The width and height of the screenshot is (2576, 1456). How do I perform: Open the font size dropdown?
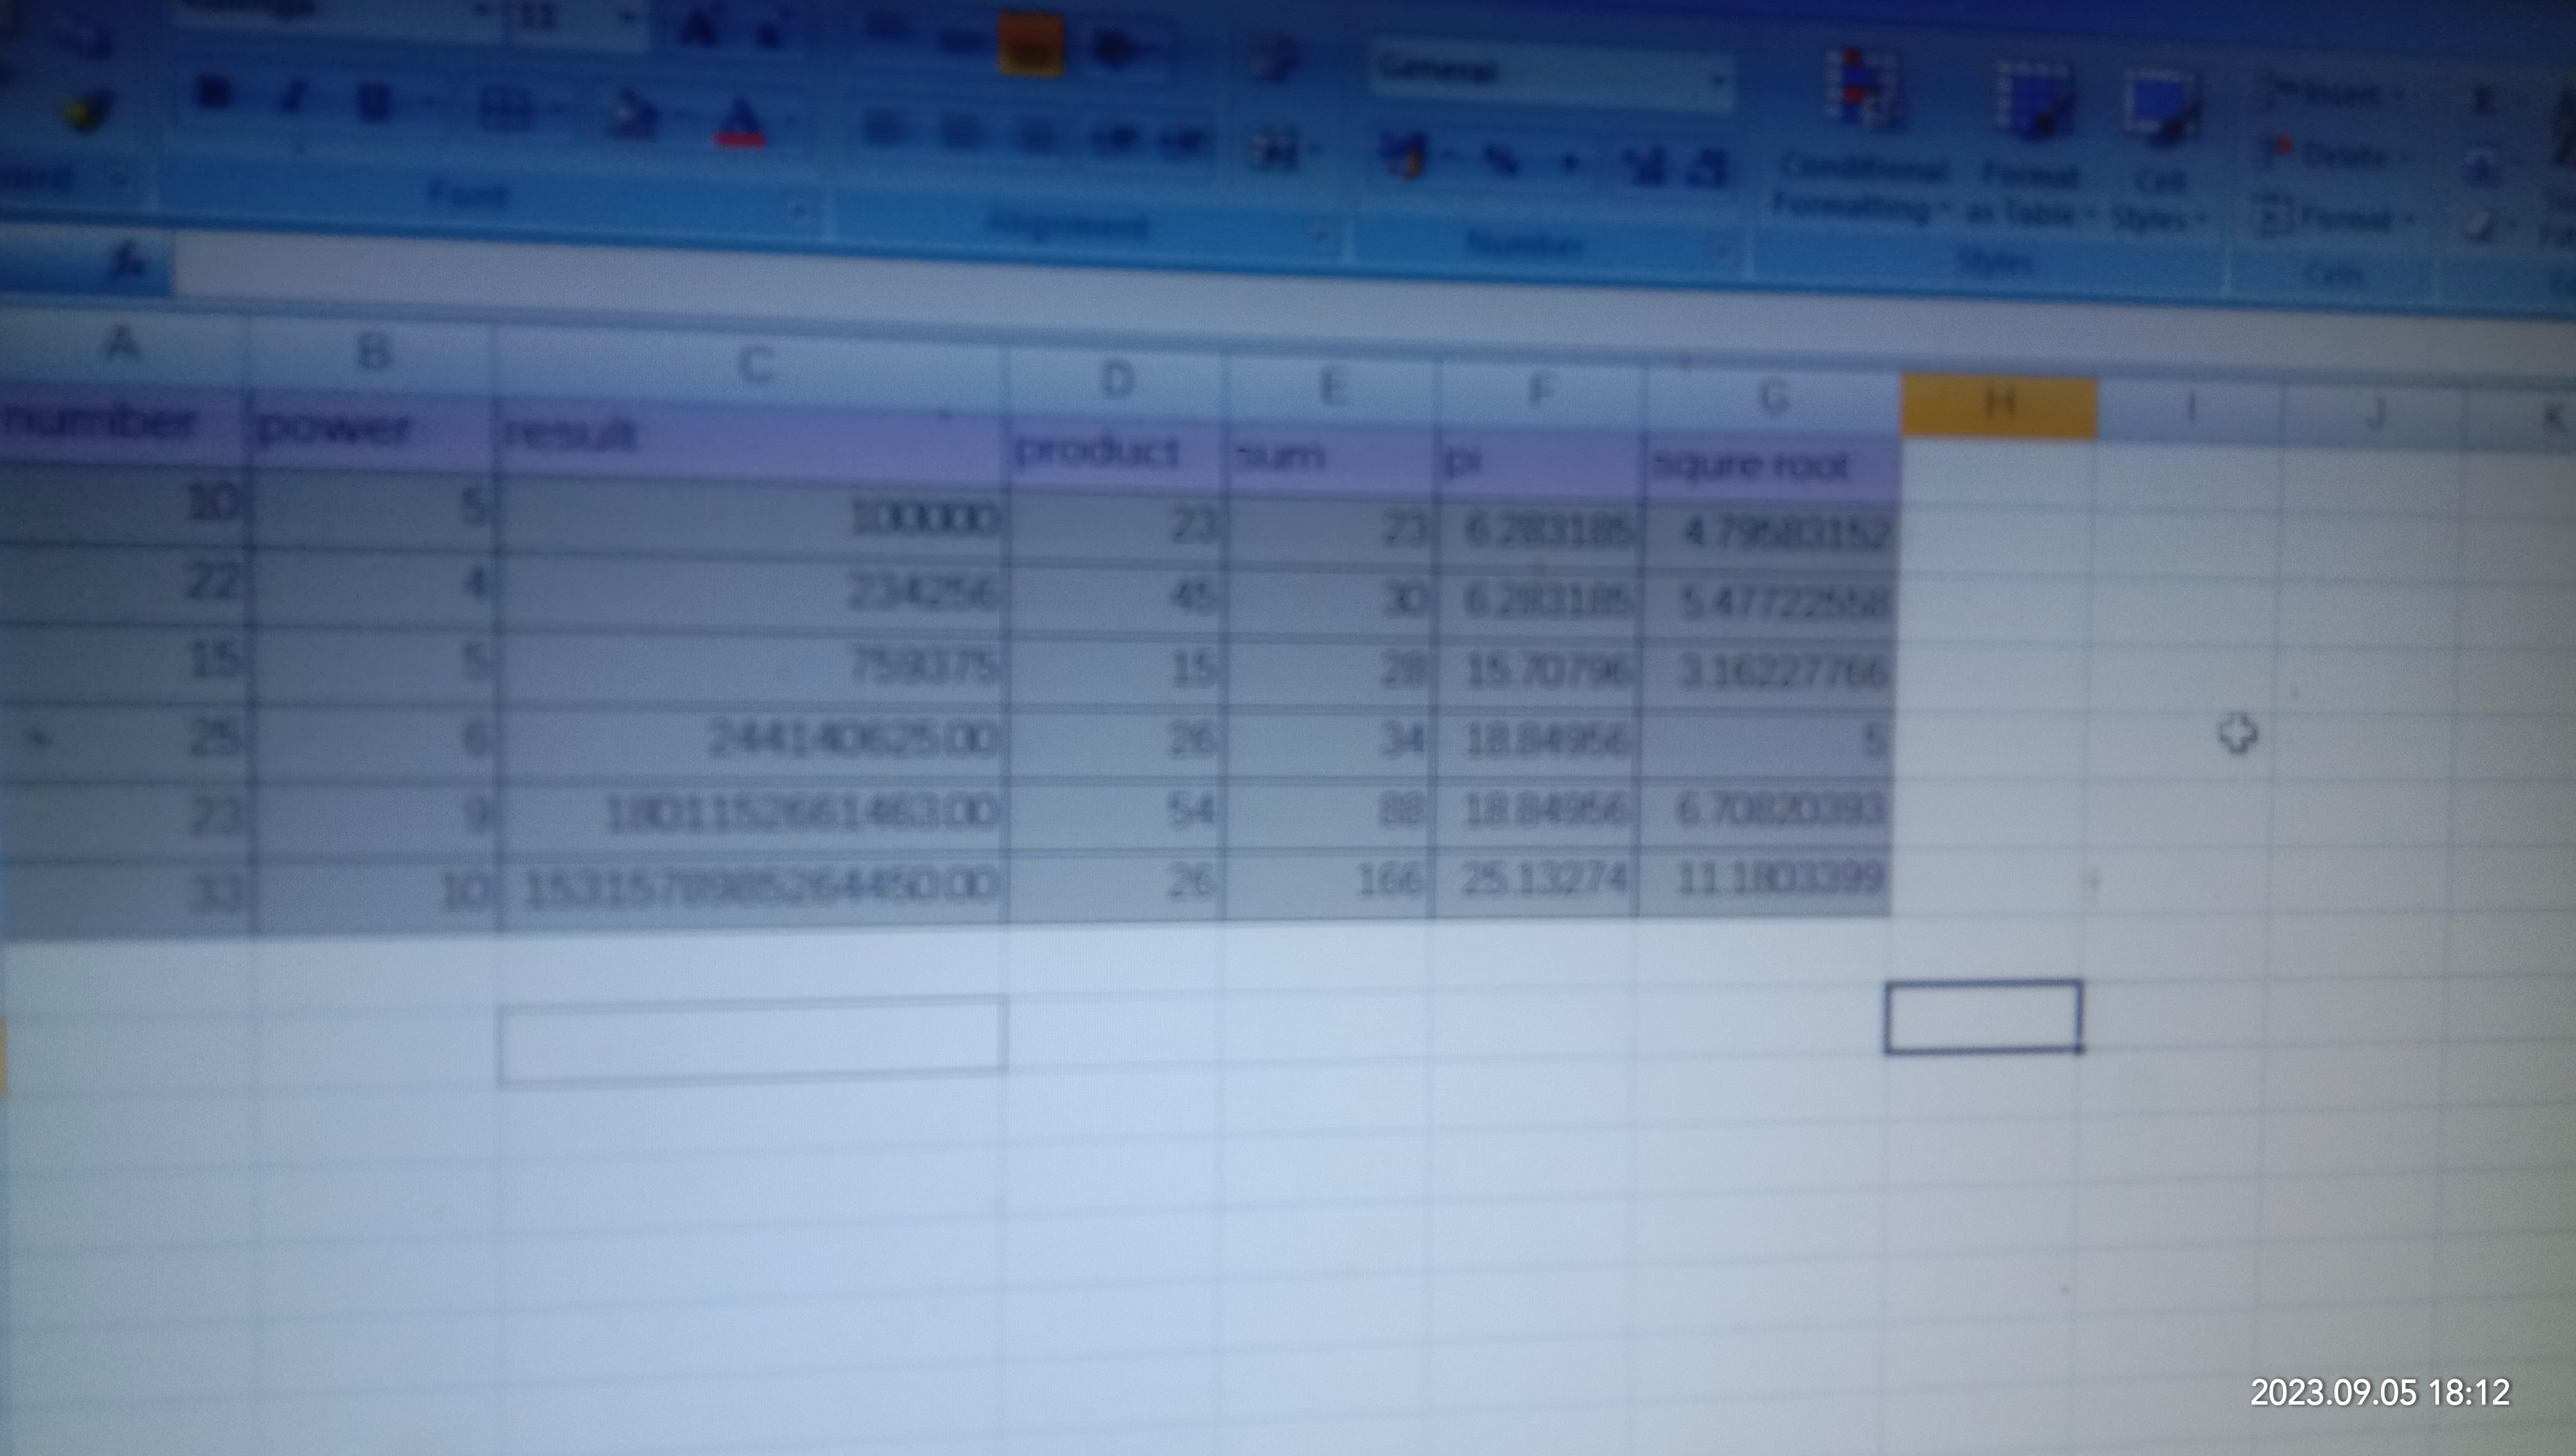click(628, 18)
